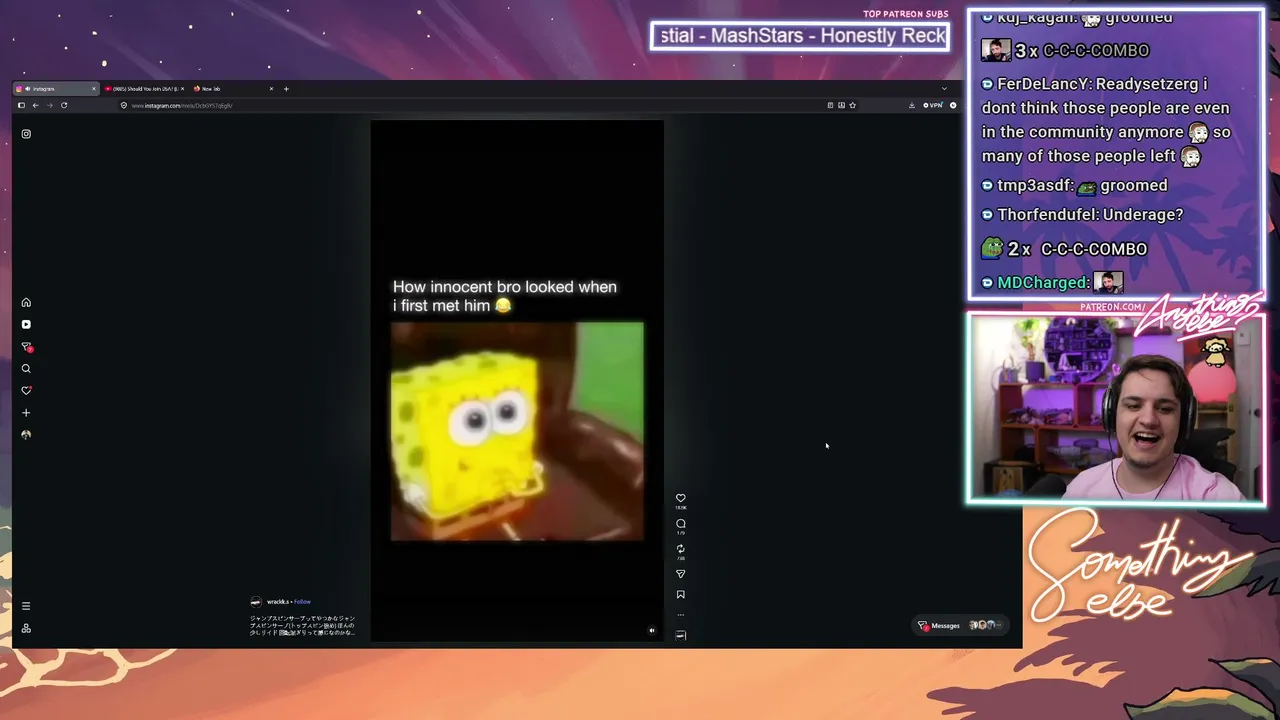Reload the Instagram page
This screenshot has width=1280, height=720.
point(64,105)
